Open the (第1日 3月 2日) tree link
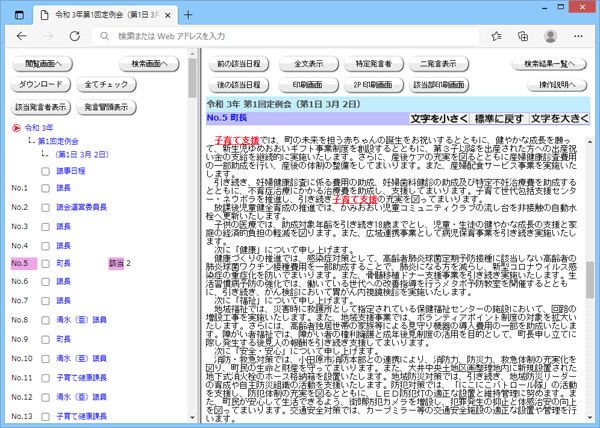 [82, 155]
